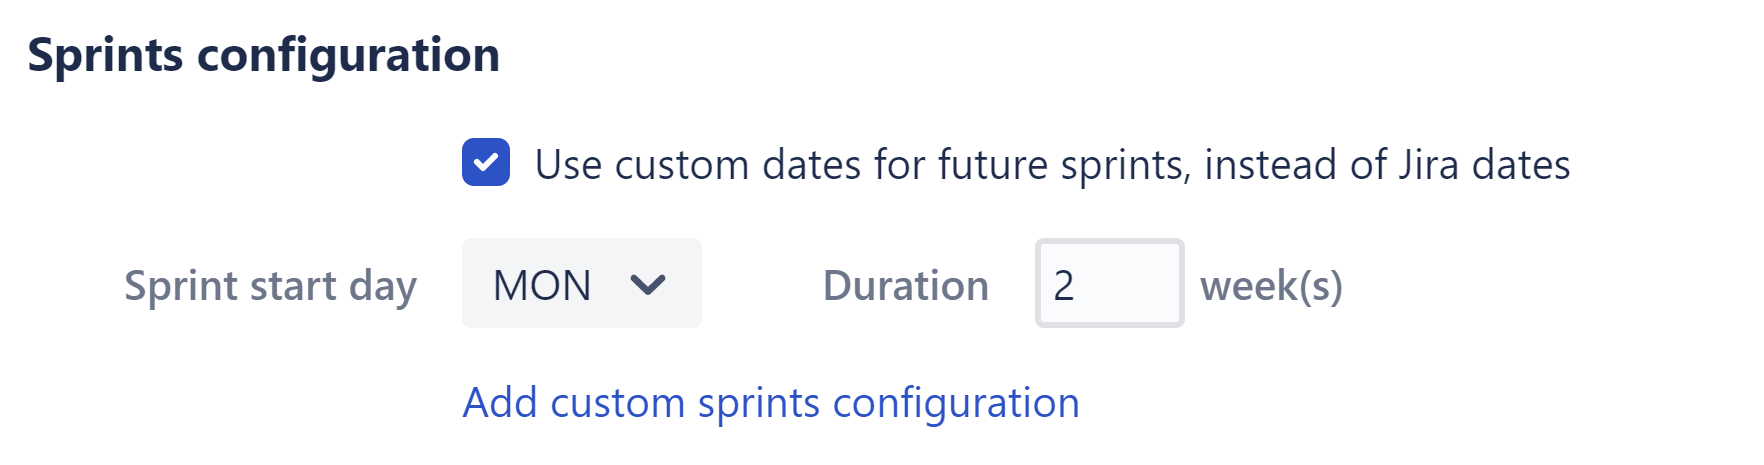This screenshot has height=465, width=1764.
Task: Click the word 'custom' in add-configuration link
Action: tap(617, 403)
